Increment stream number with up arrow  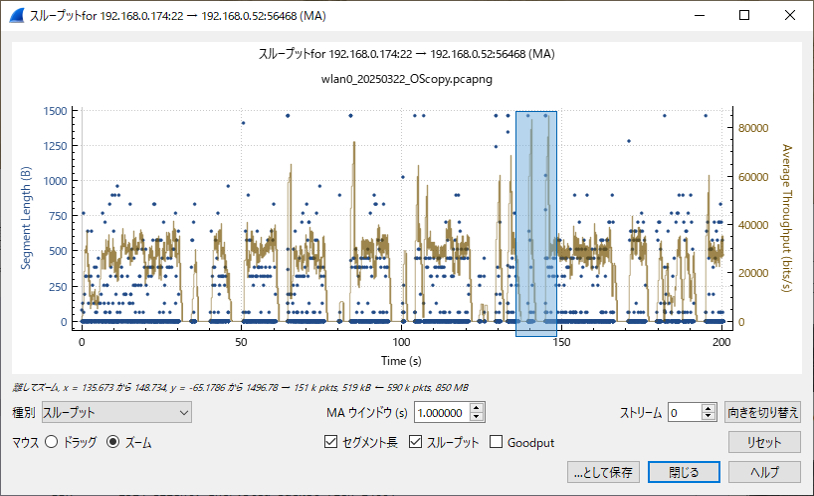coord(709,408)
